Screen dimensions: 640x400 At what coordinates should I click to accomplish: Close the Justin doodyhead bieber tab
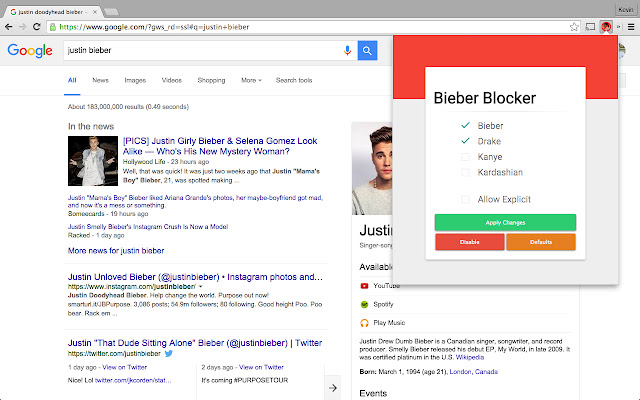[95, 12]
